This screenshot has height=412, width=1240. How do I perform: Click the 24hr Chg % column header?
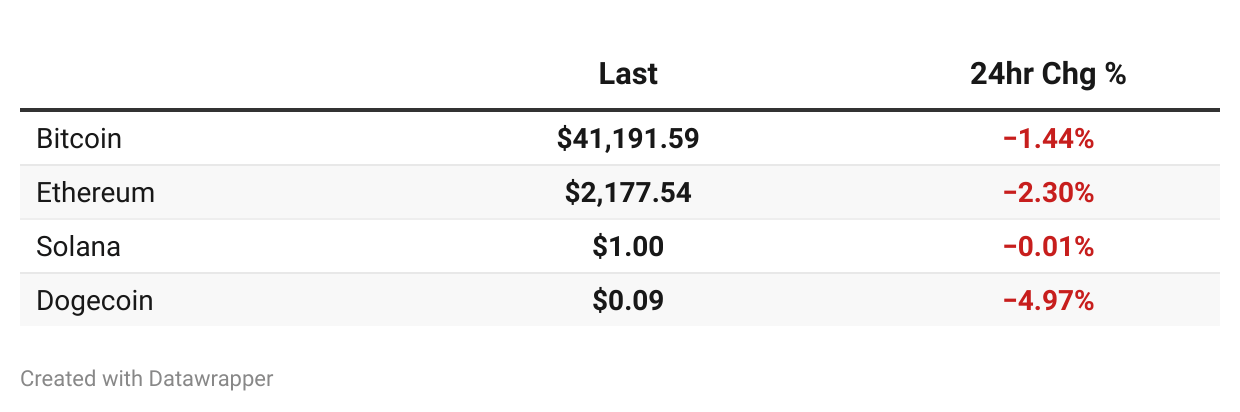(1048, 74)
